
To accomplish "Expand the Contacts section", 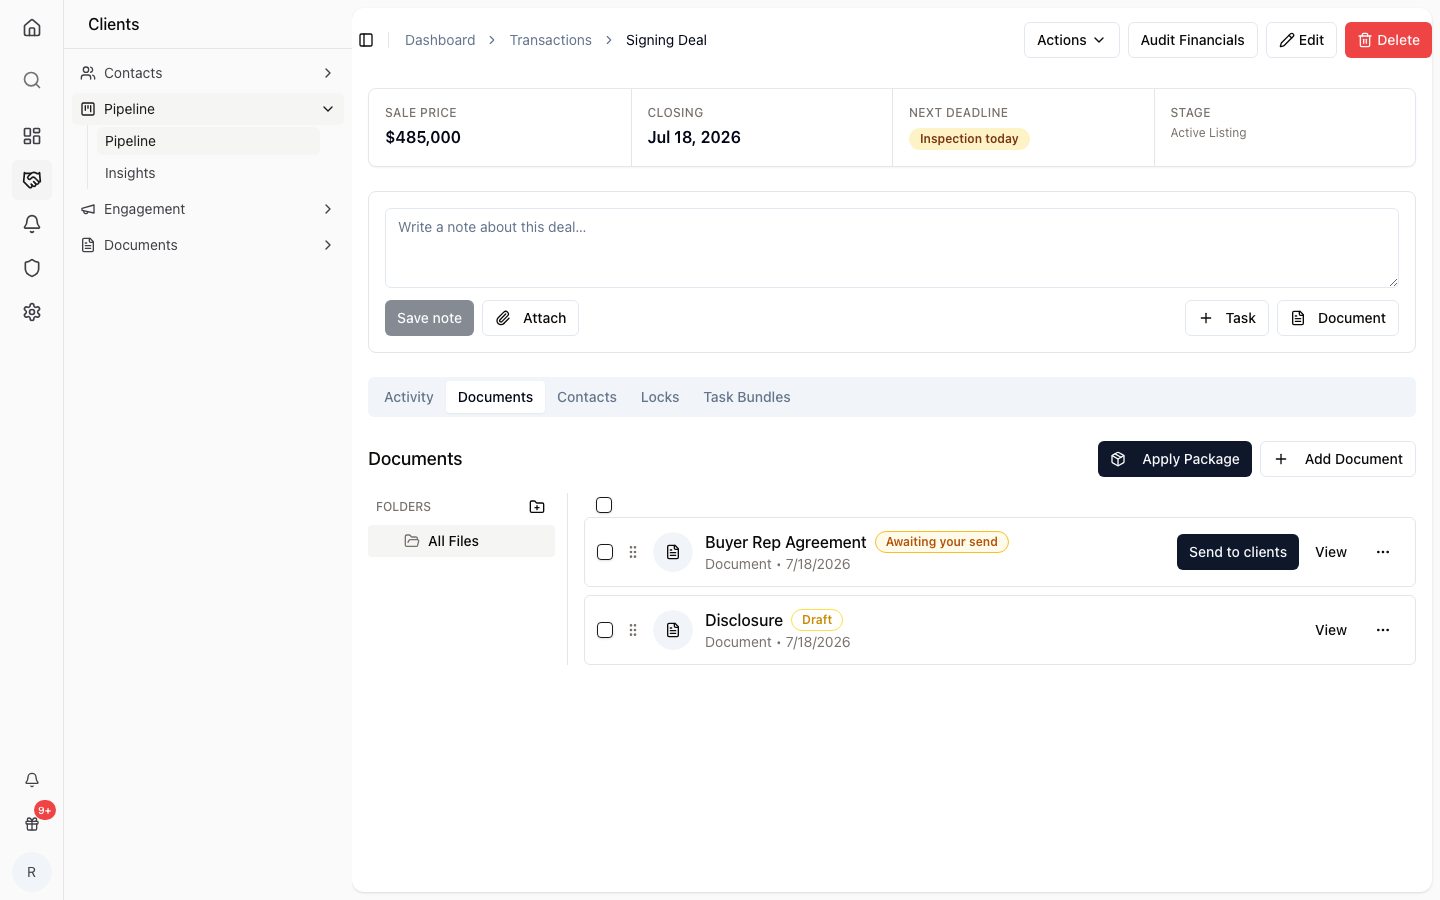I will pos(208,73).
